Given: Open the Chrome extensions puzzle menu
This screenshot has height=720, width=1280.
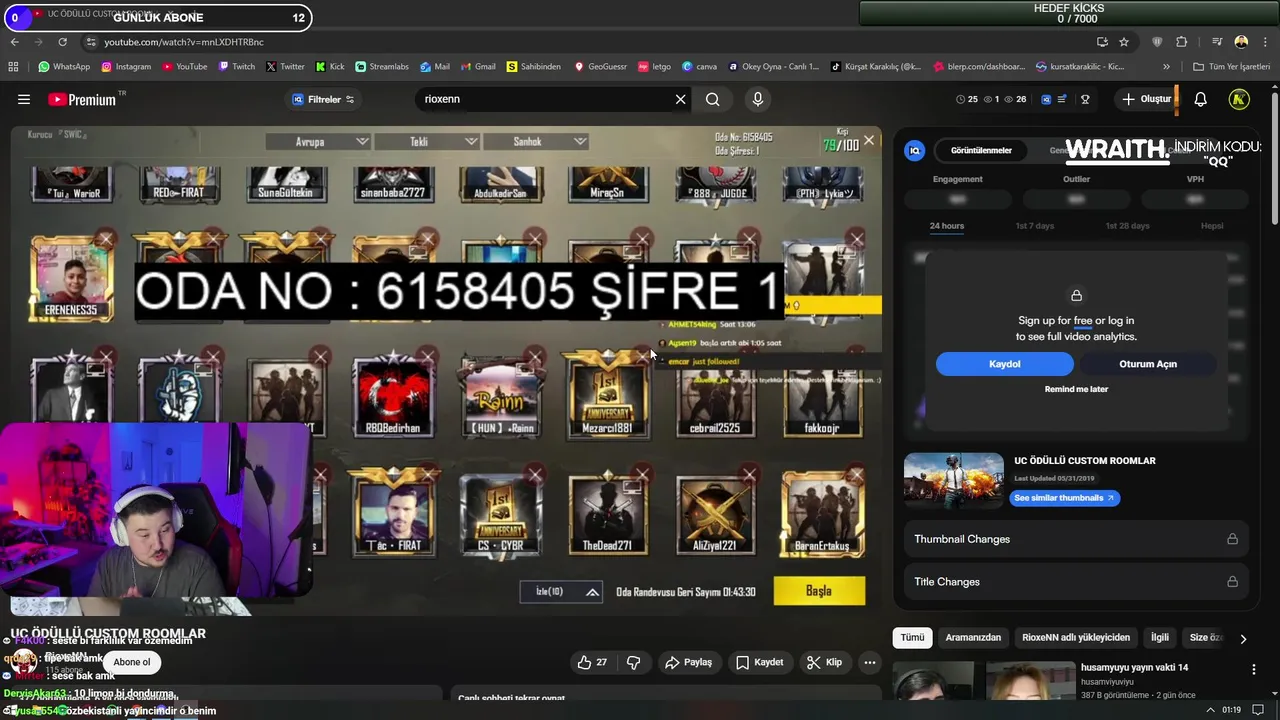Looking at the screenshot, I should 1182,42.
